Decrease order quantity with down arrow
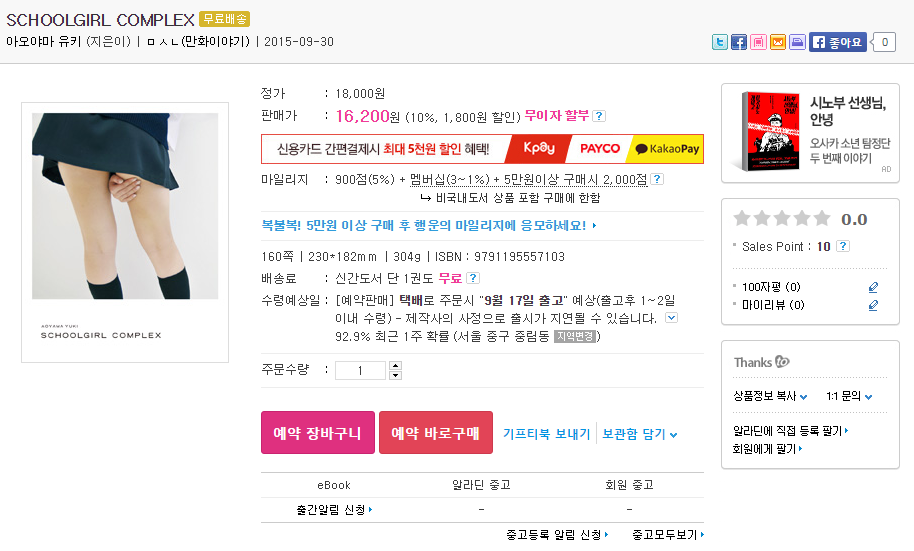The height and width of the screenshot is (551, 914). tap(395, 375)
